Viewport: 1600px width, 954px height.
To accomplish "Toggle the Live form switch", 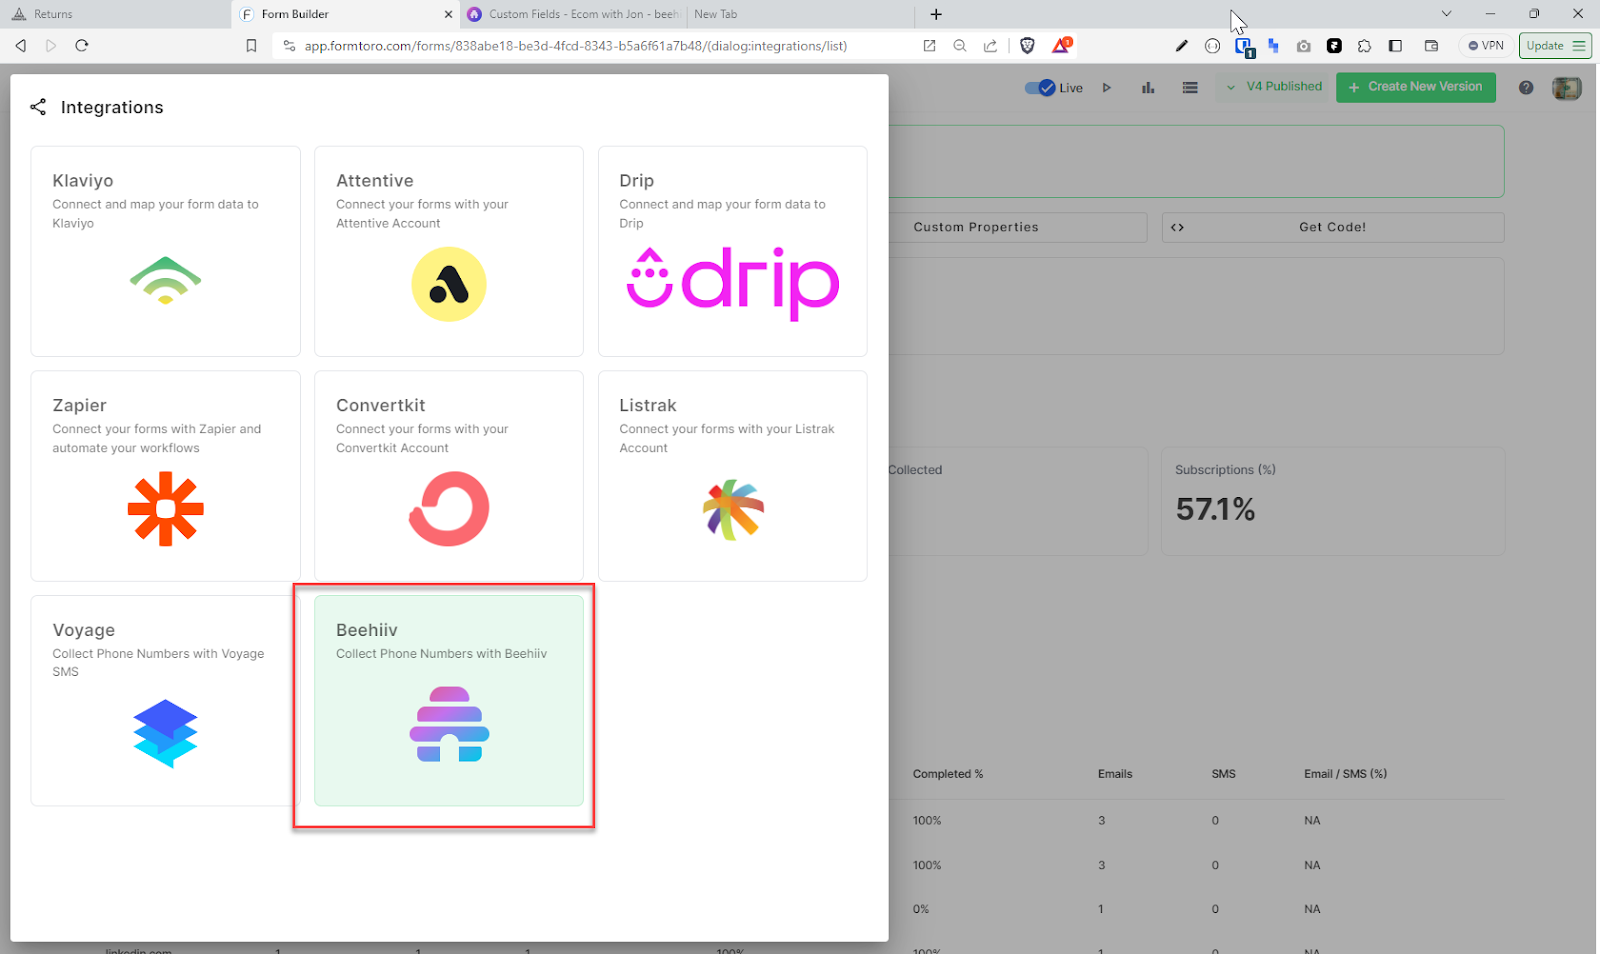I will click(x=1040, y=87).
